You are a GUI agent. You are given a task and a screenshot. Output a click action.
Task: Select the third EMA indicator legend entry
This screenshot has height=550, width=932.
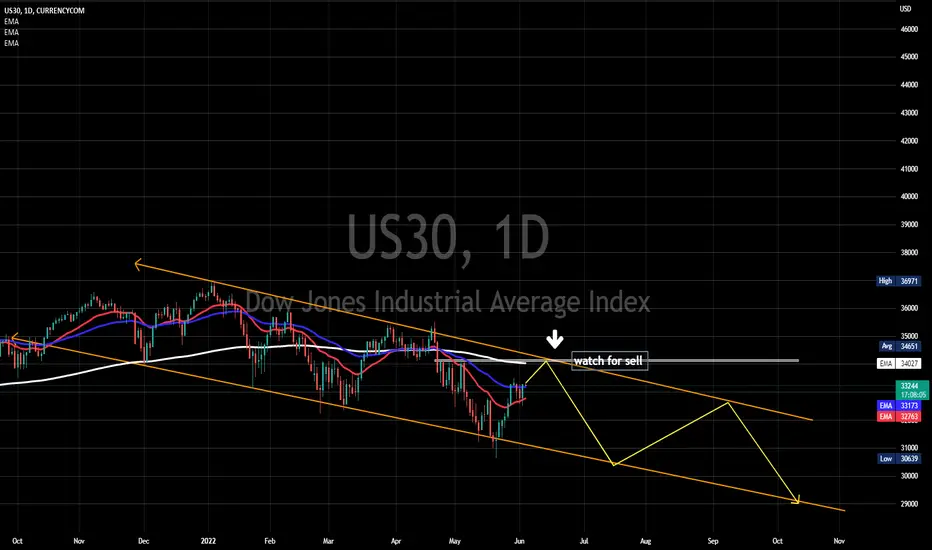11,43
